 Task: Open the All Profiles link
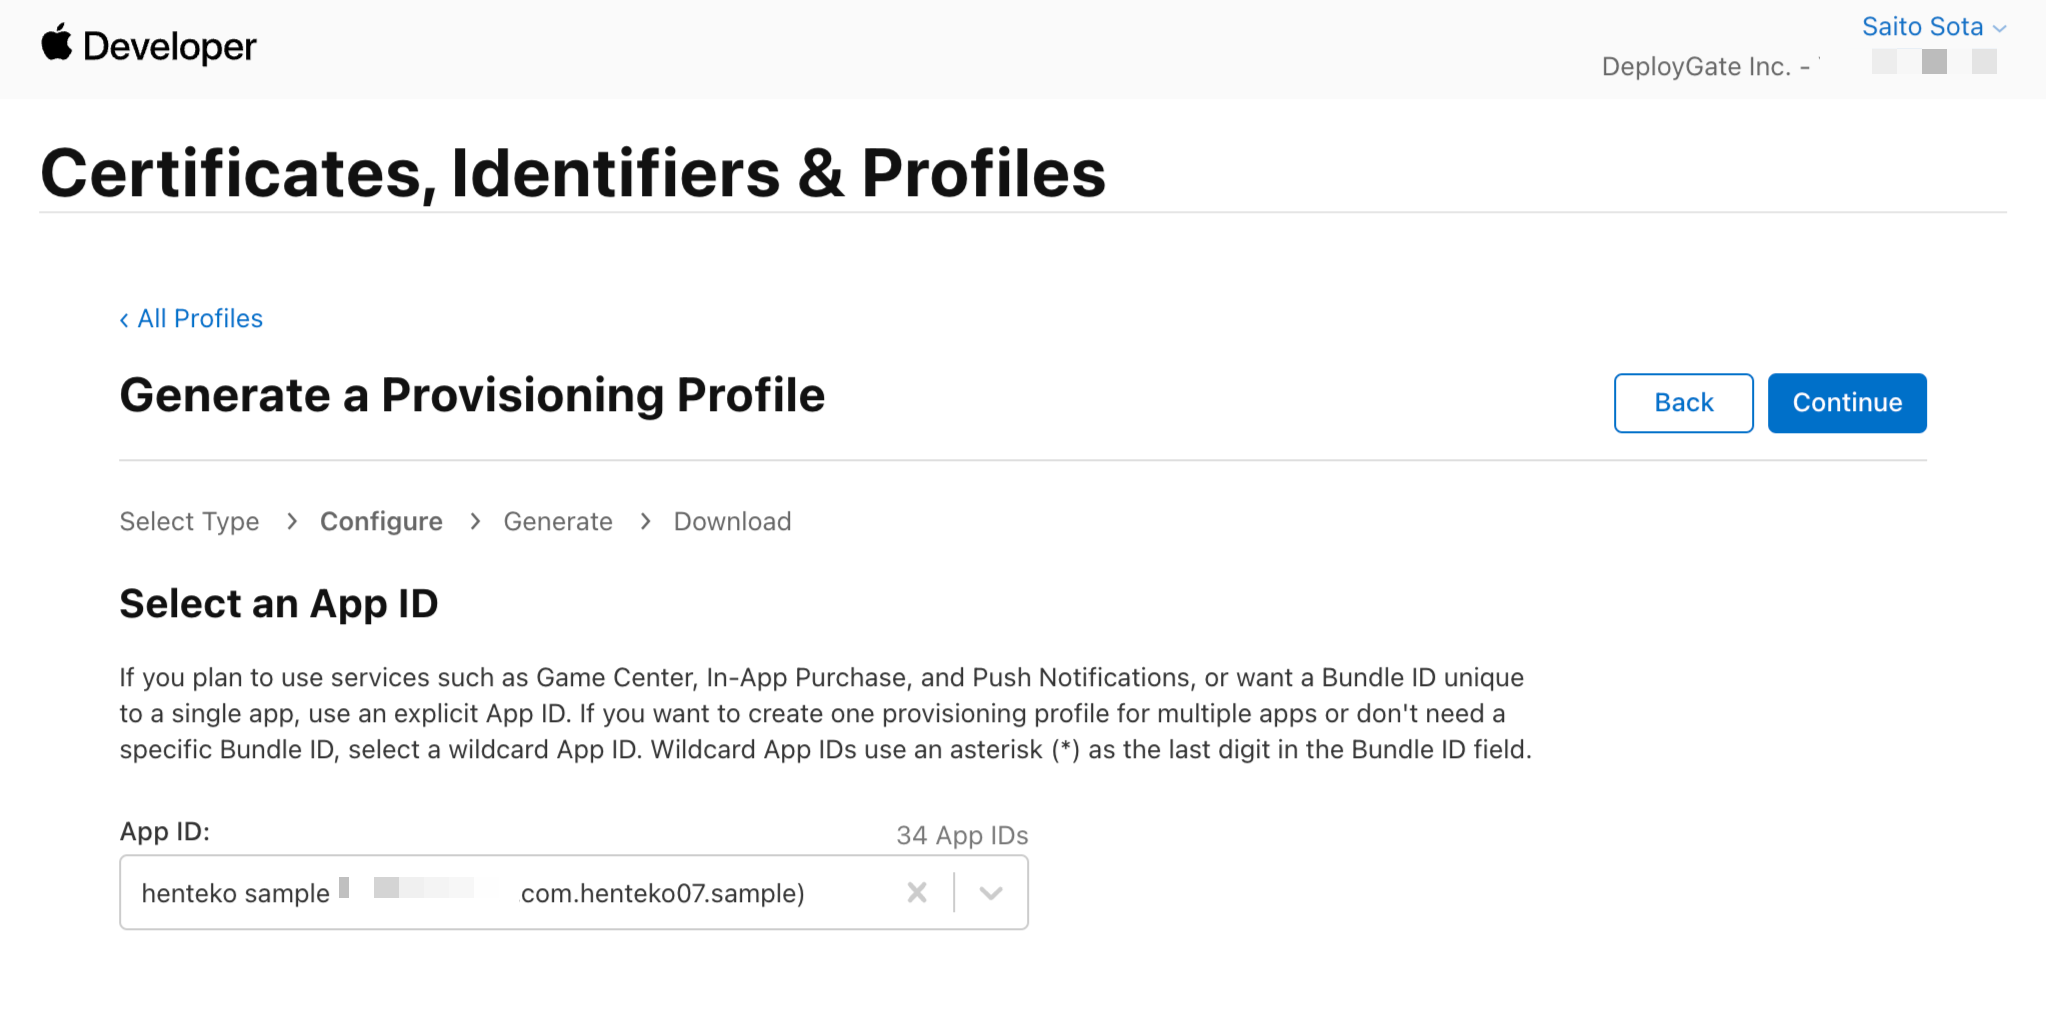[x=199, y=318]
